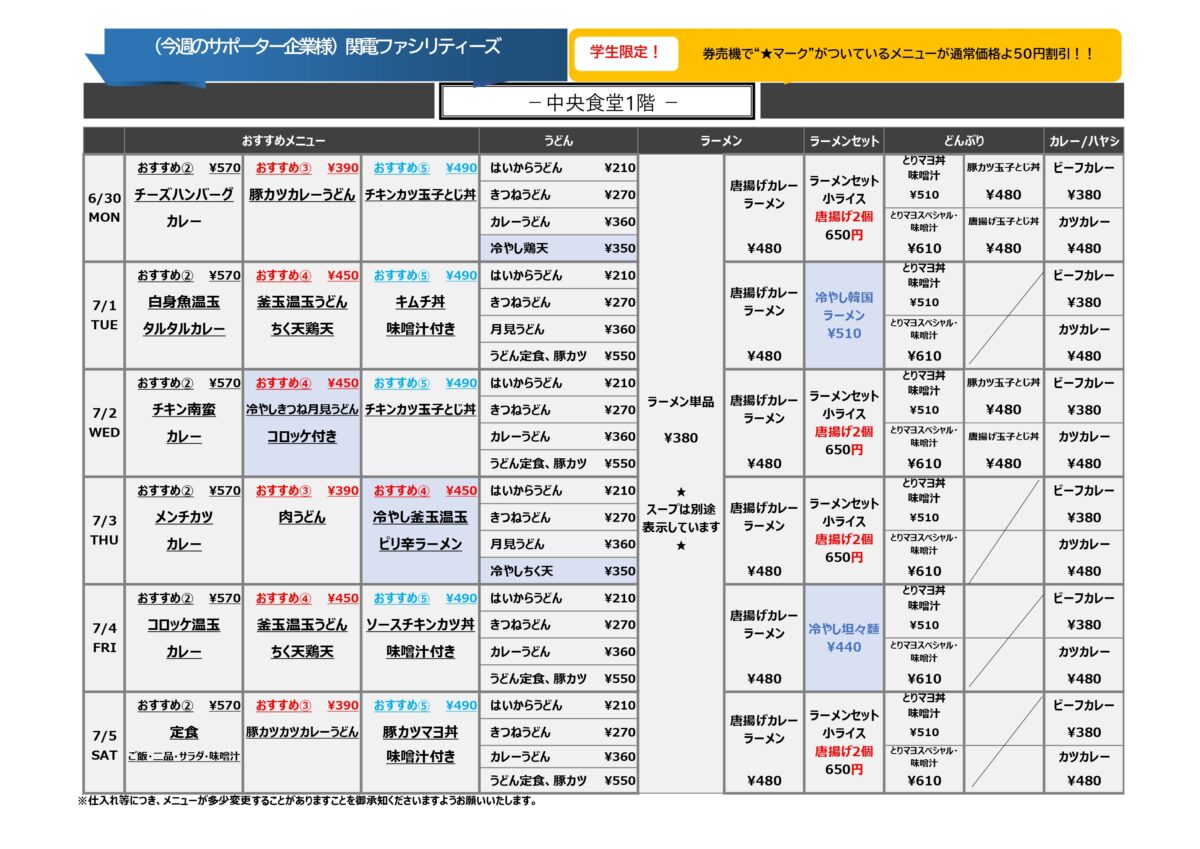Click チキンカツ玉子とじ丼 in Monday's row
Viewport: 1200px width, 849px height.
pyautogui.click(x=420, y=195)
